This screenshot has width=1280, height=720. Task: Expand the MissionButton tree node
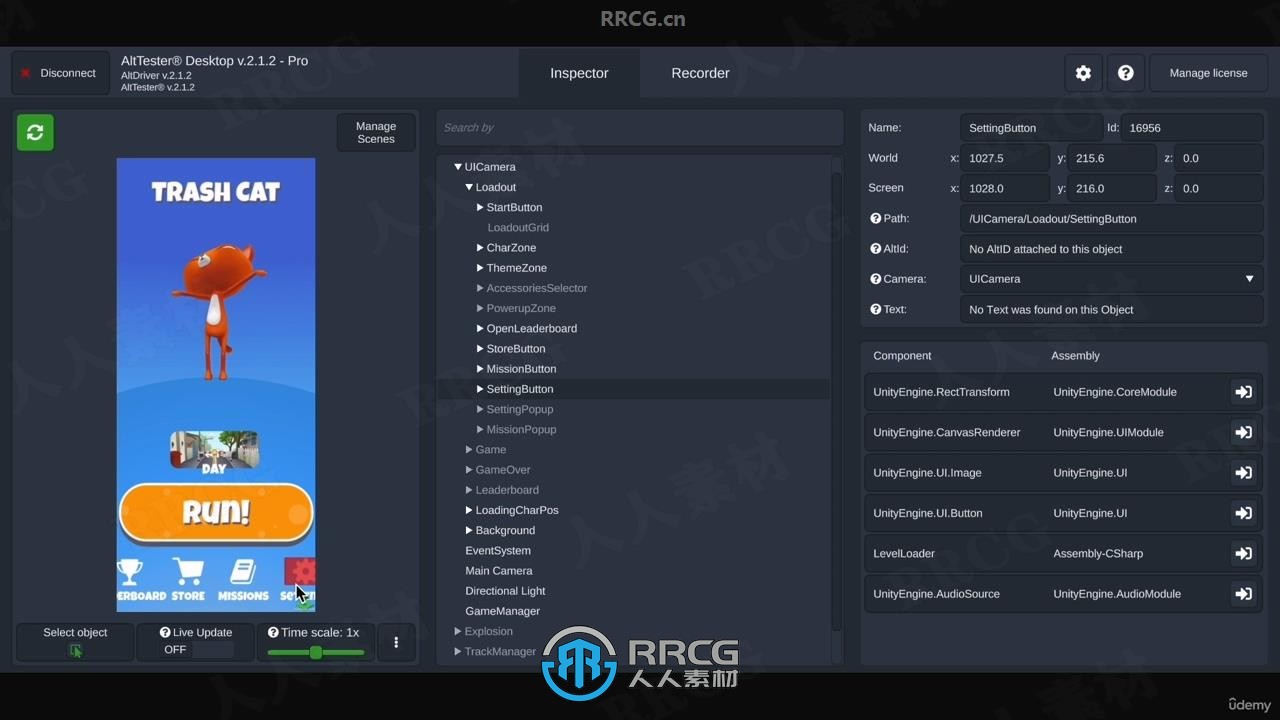tap(480, 369)
